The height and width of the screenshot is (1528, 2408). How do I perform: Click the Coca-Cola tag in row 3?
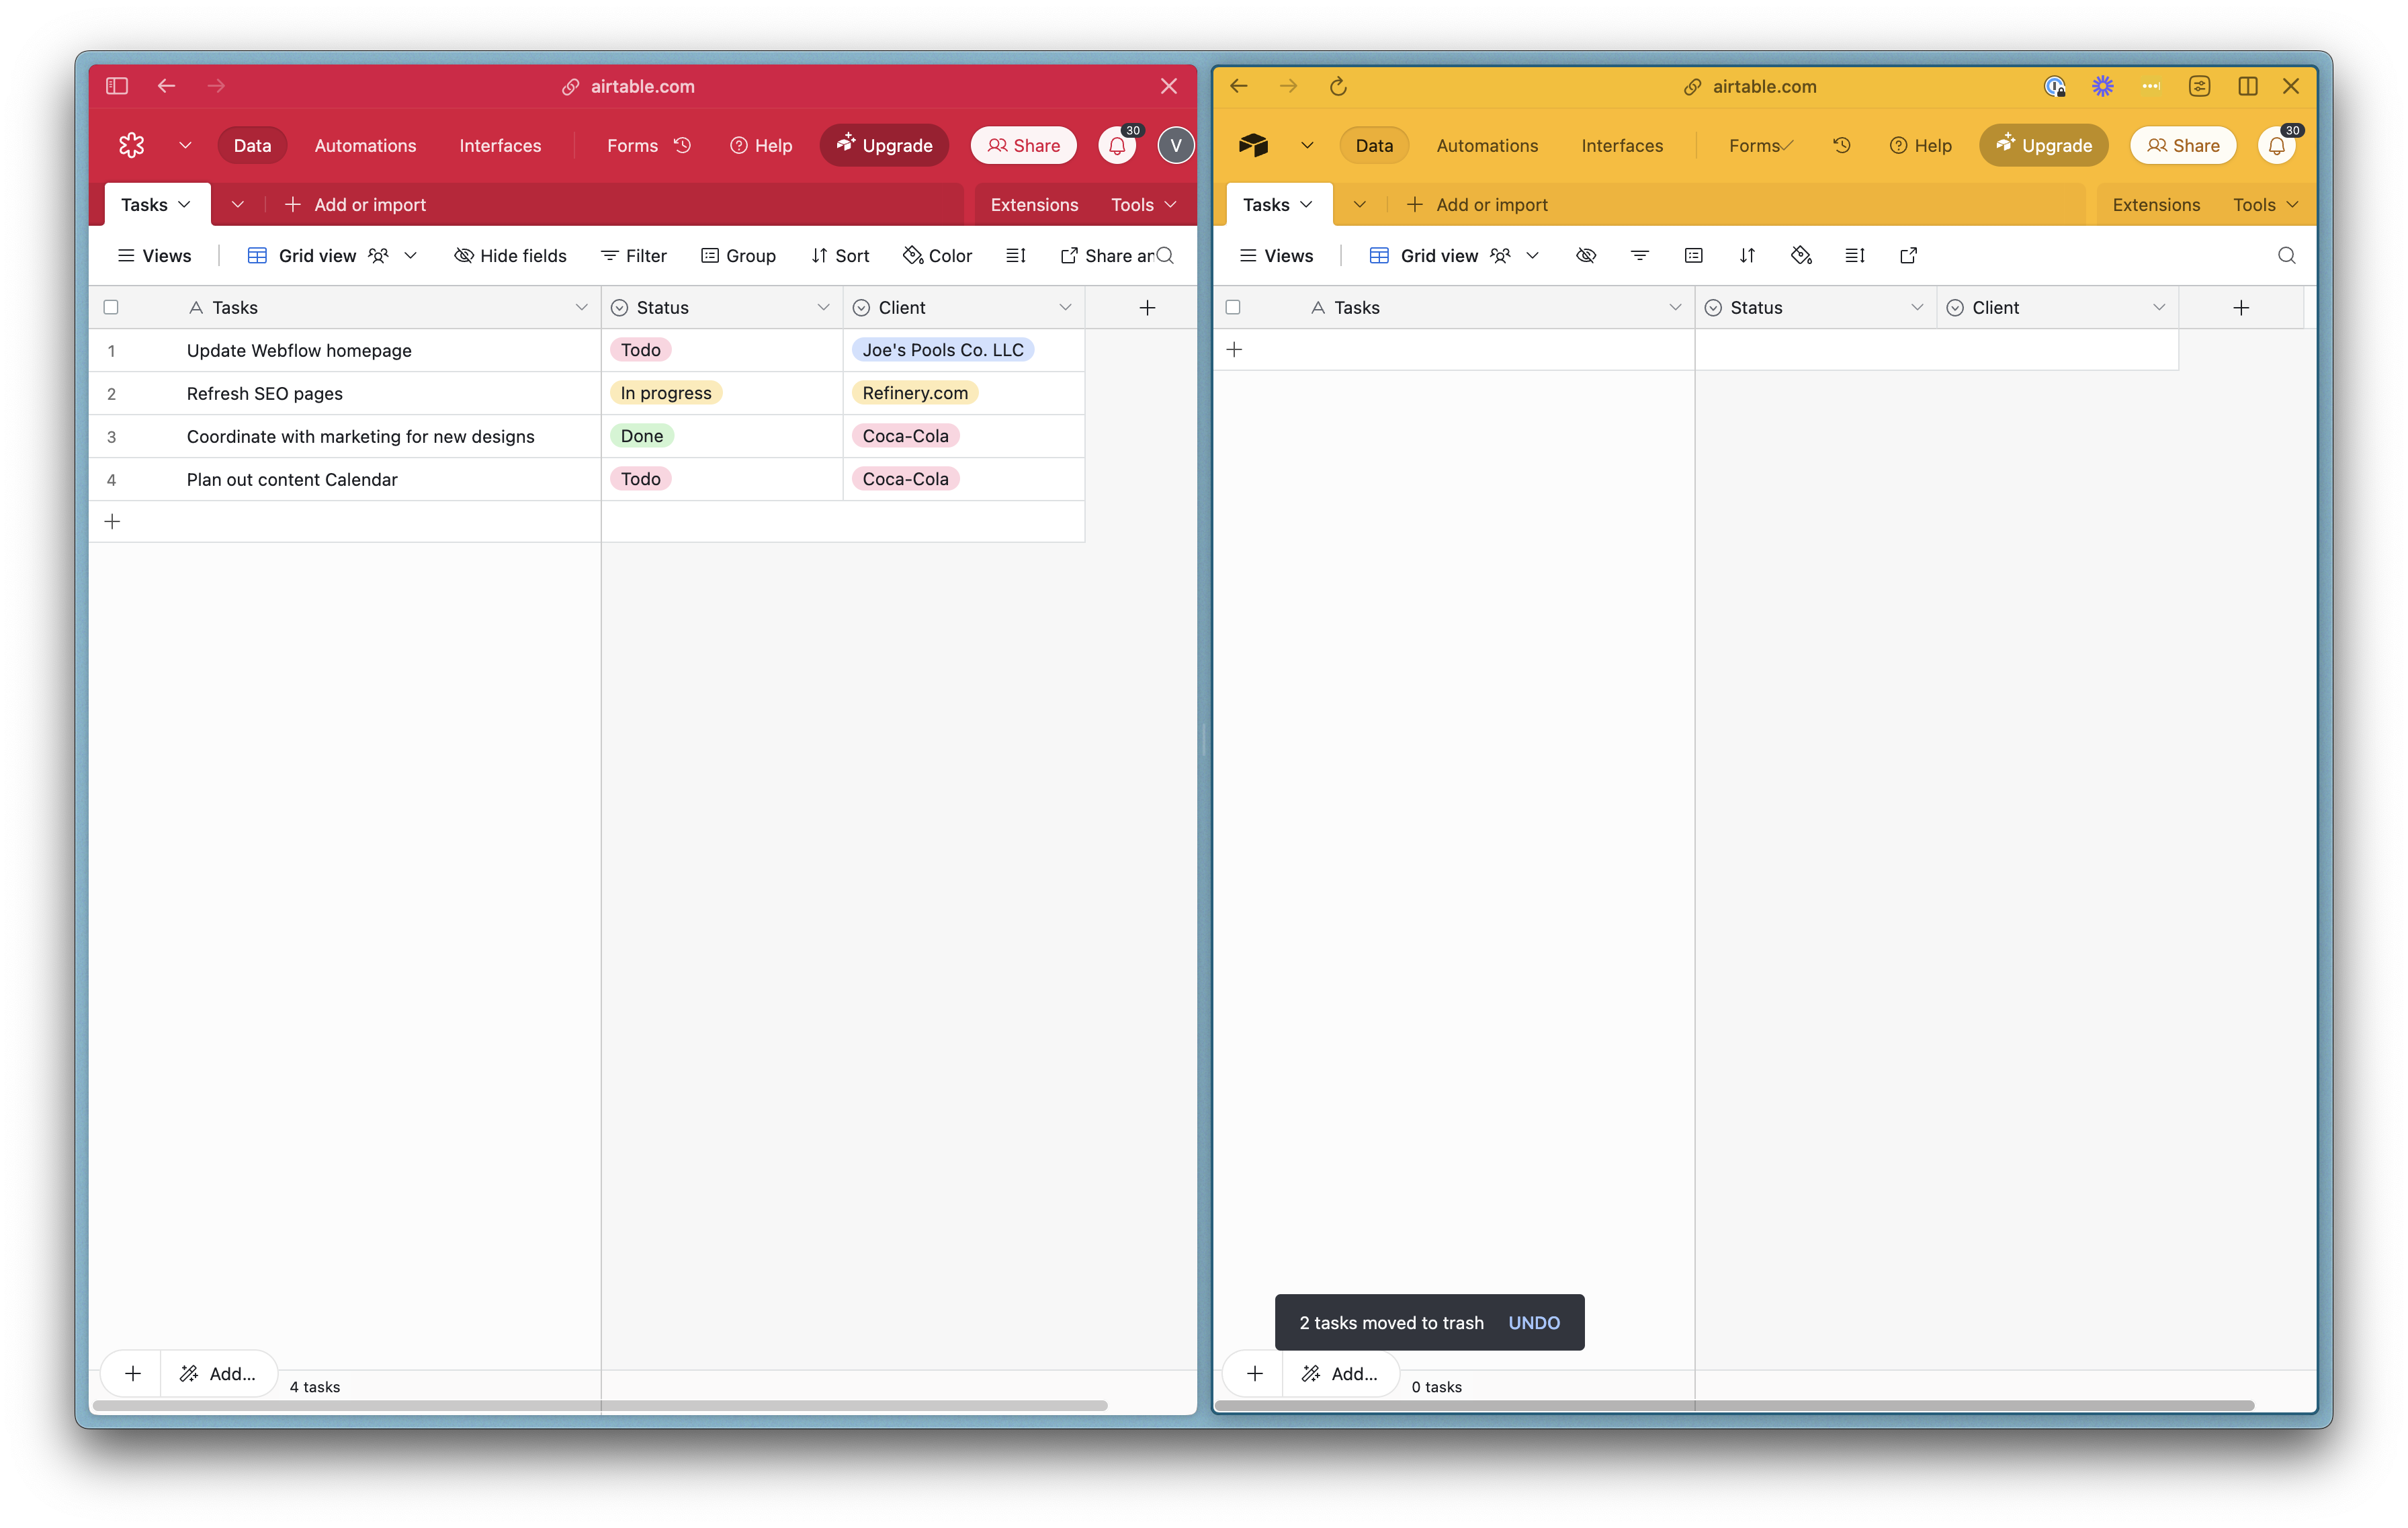905,436
